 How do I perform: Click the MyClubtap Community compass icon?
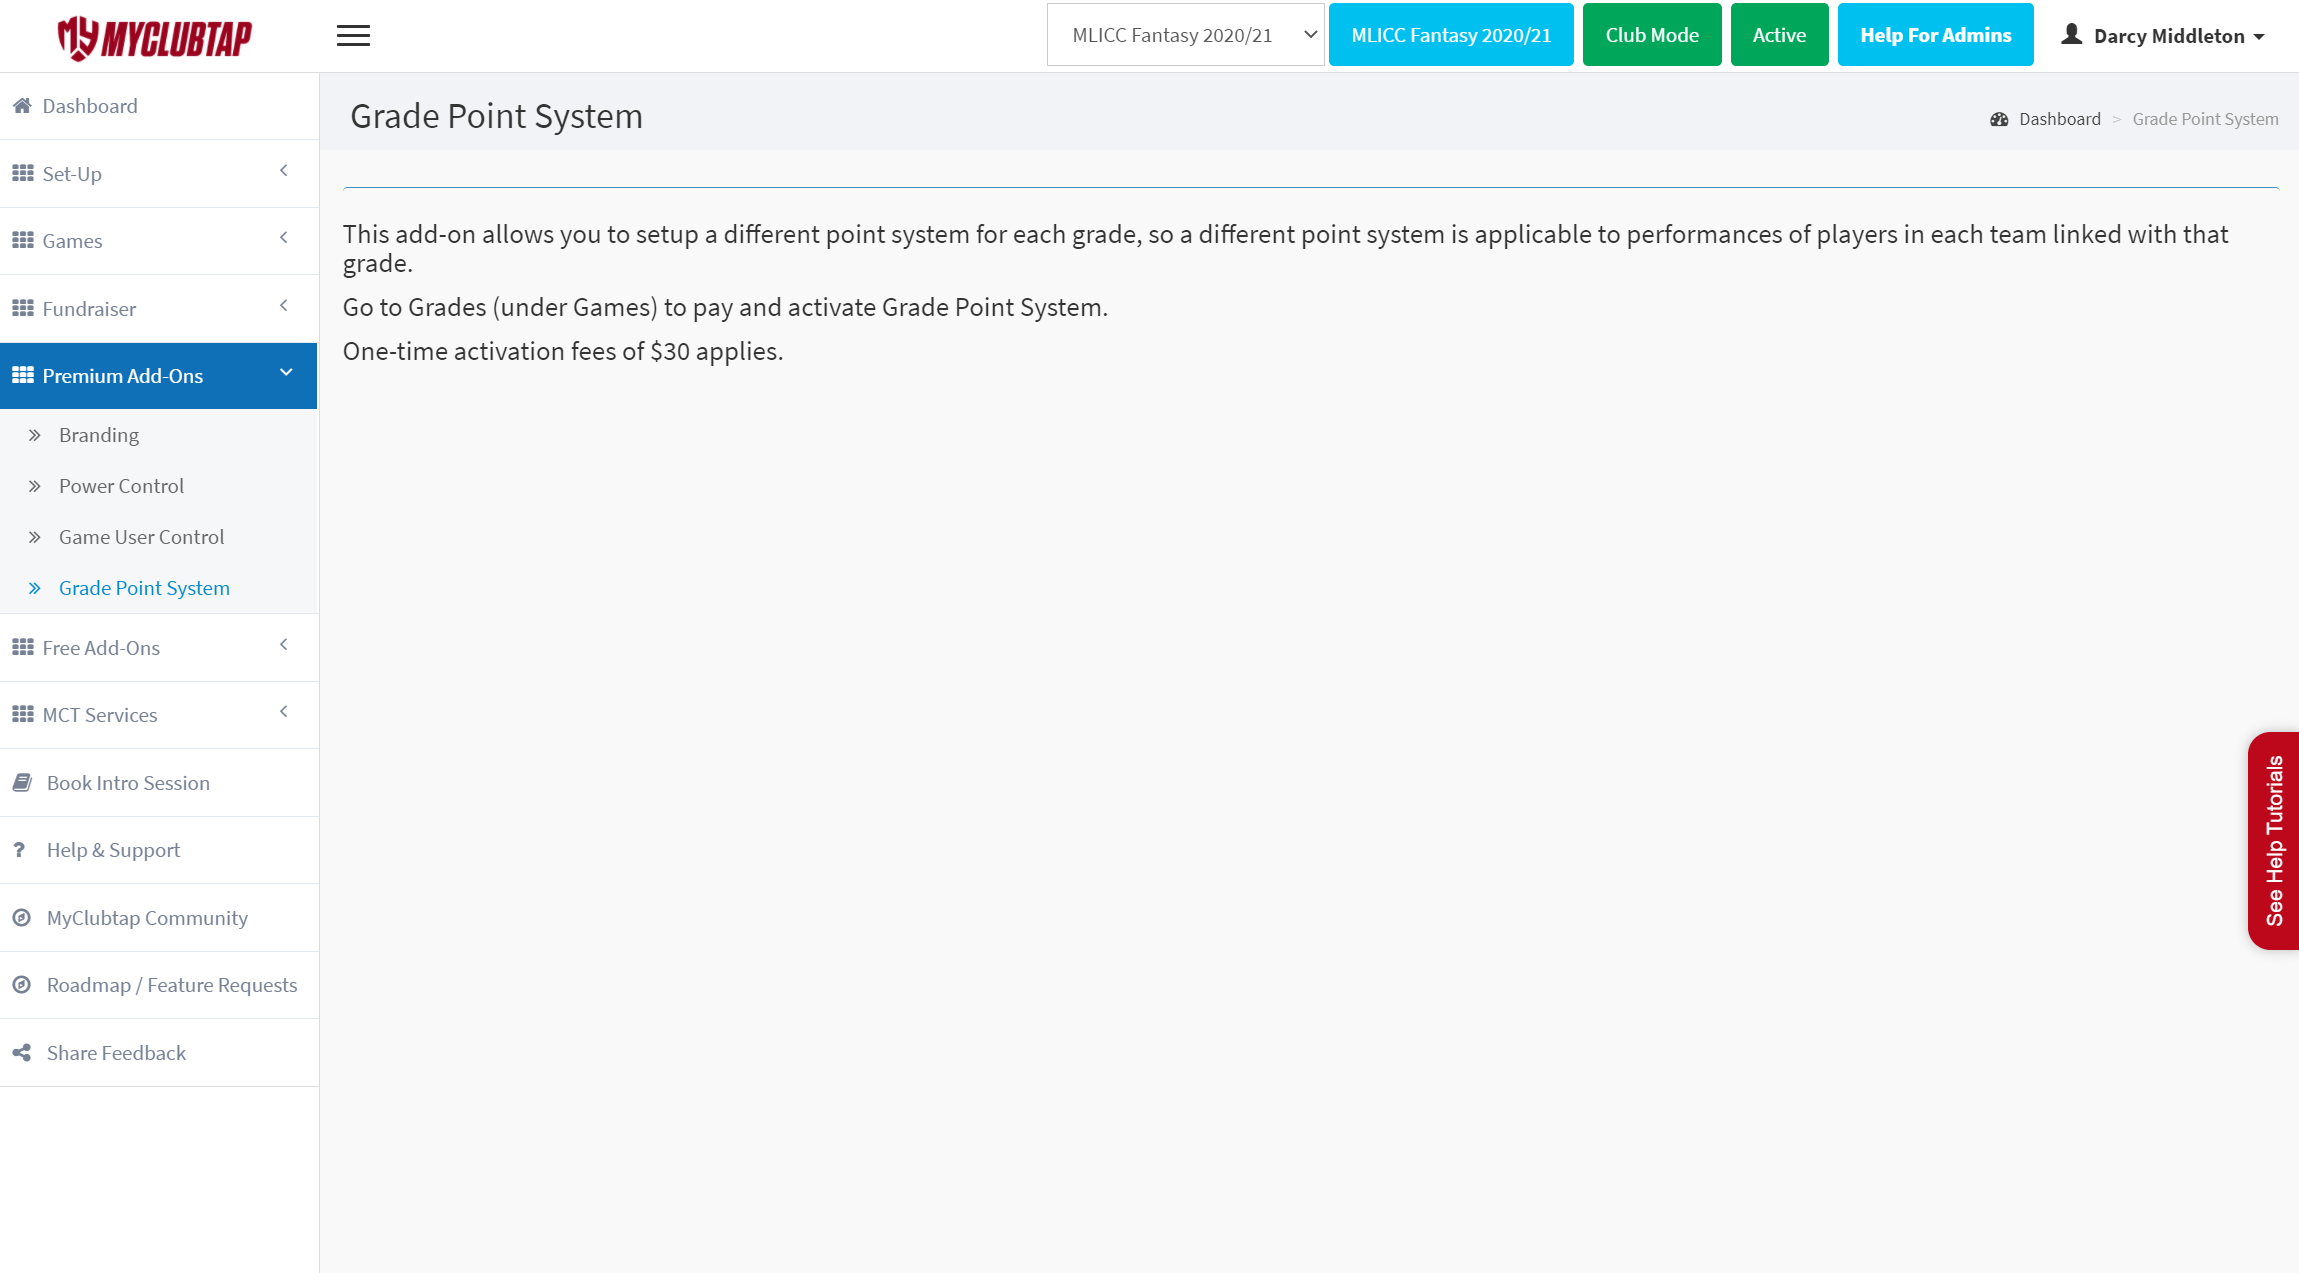coord(22,918)
